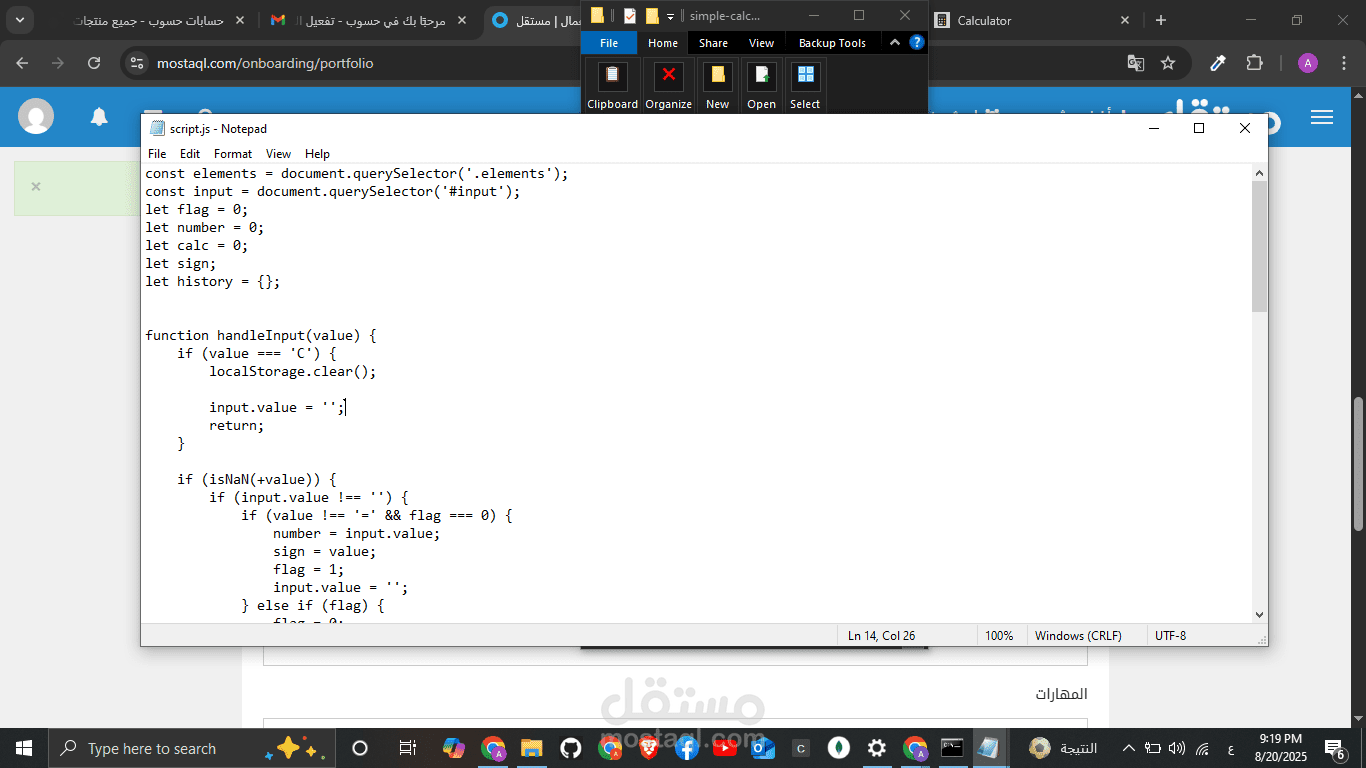Viewport: 1366px width, 768px height.
Task: Click the Notepad vertical scrollbar thumb
Action: pyautogui.click(x=1259, y=247)
